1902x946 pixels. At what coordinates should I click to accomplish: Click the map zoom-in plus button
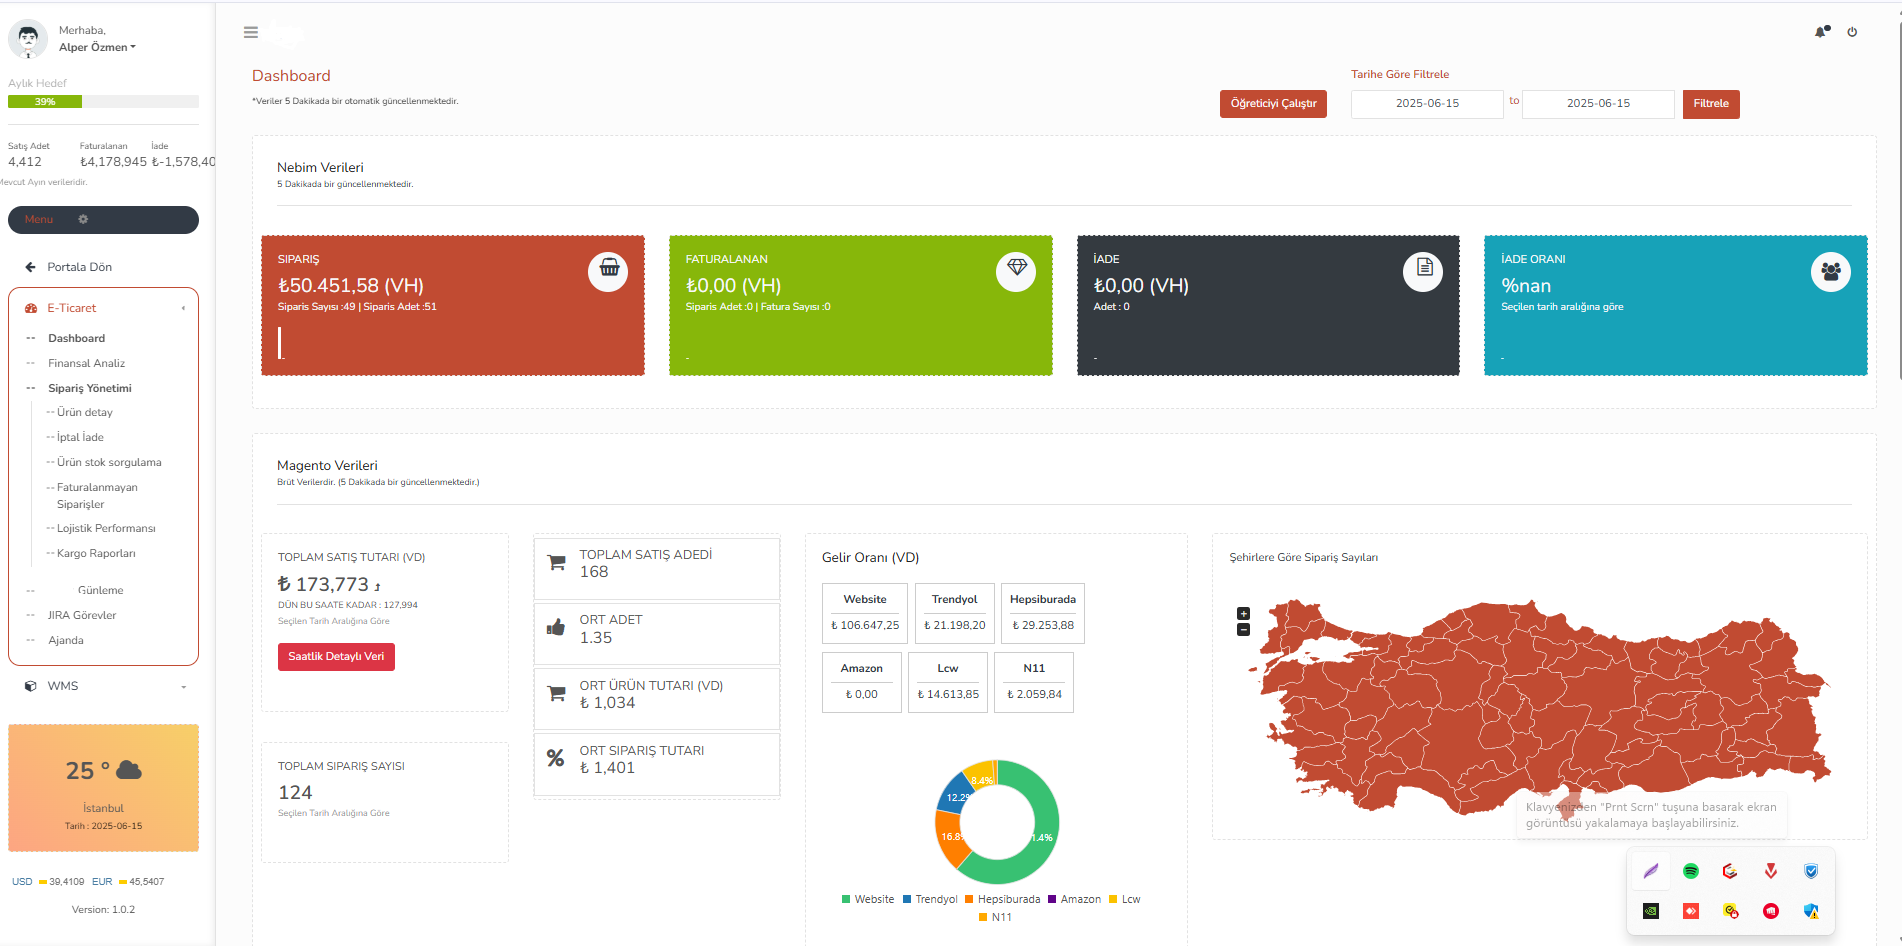(x=1243, y=614)
